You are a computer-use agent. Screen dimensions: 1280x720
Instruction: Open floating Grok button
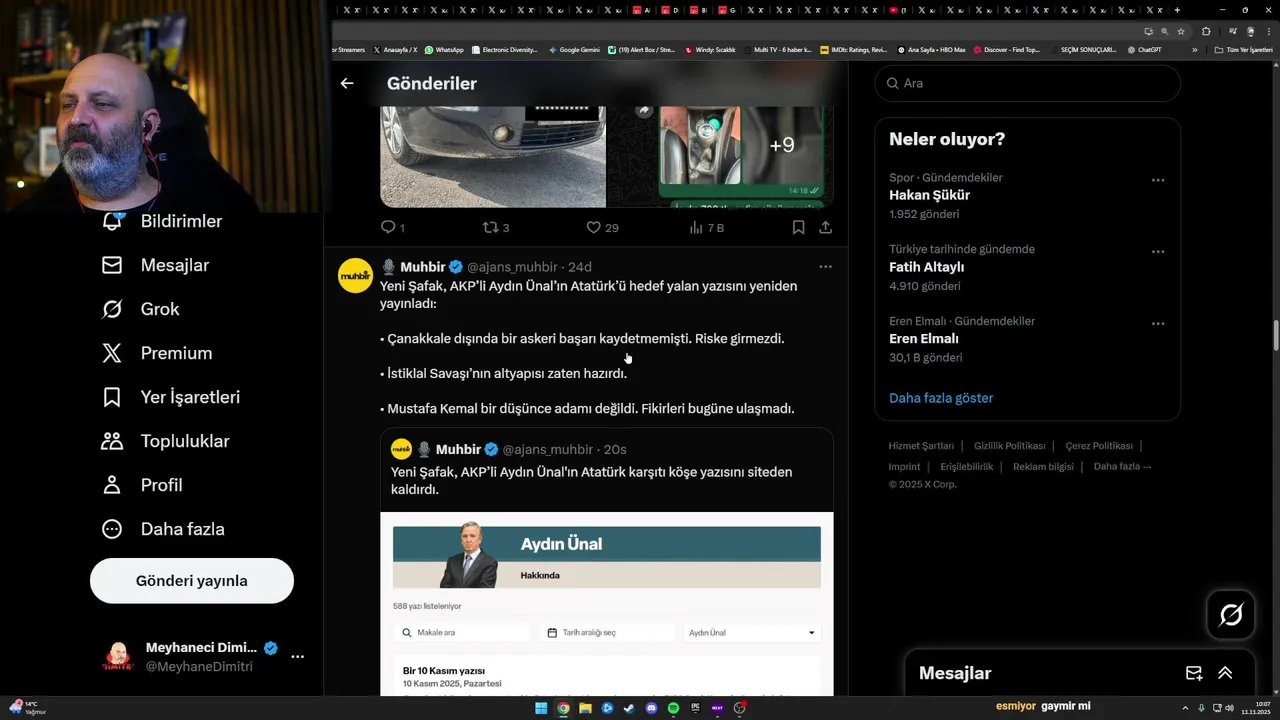click(1231, 615)
